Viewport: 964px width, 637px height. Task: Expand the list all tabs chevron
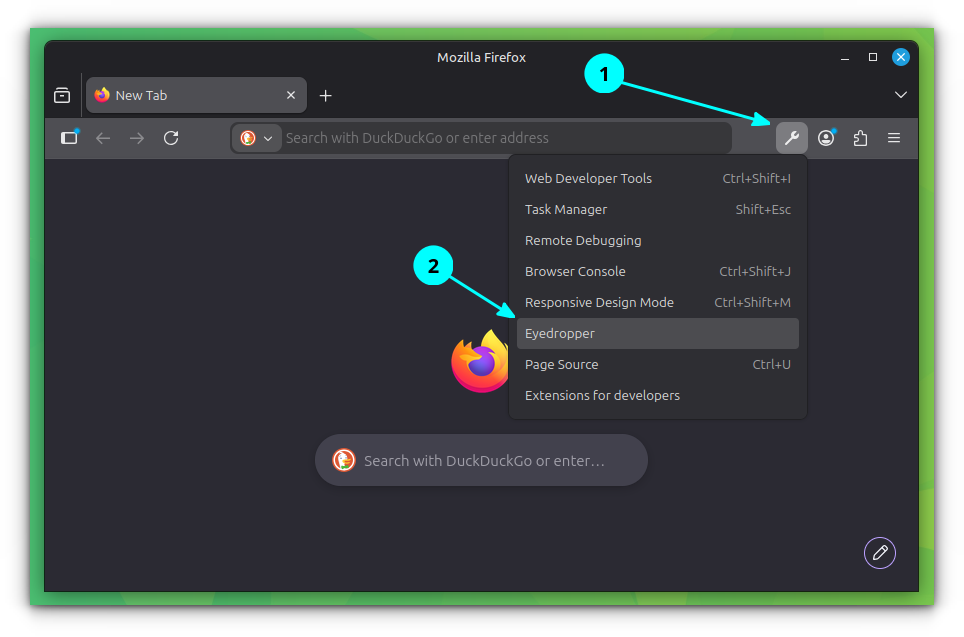(x=901, y=95)
